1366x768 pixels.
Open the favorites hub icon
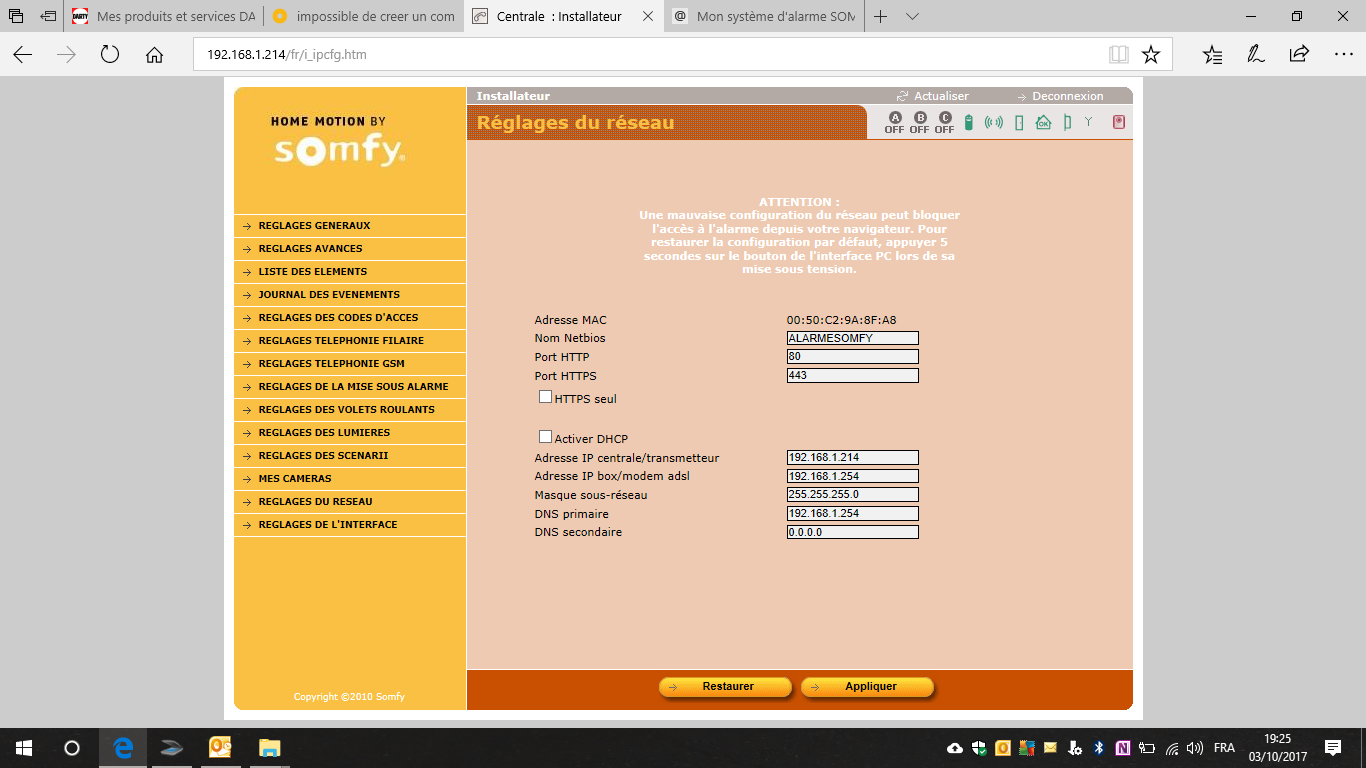tap(1212, 55)
